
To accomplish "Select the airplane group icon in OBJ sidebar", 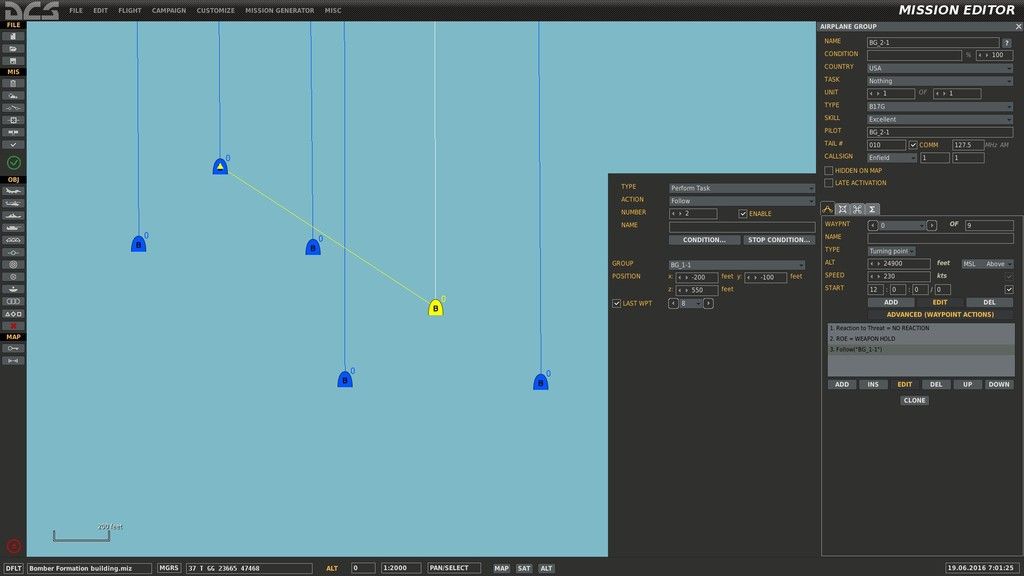I will pyautogui.click(x=14, y=192).
